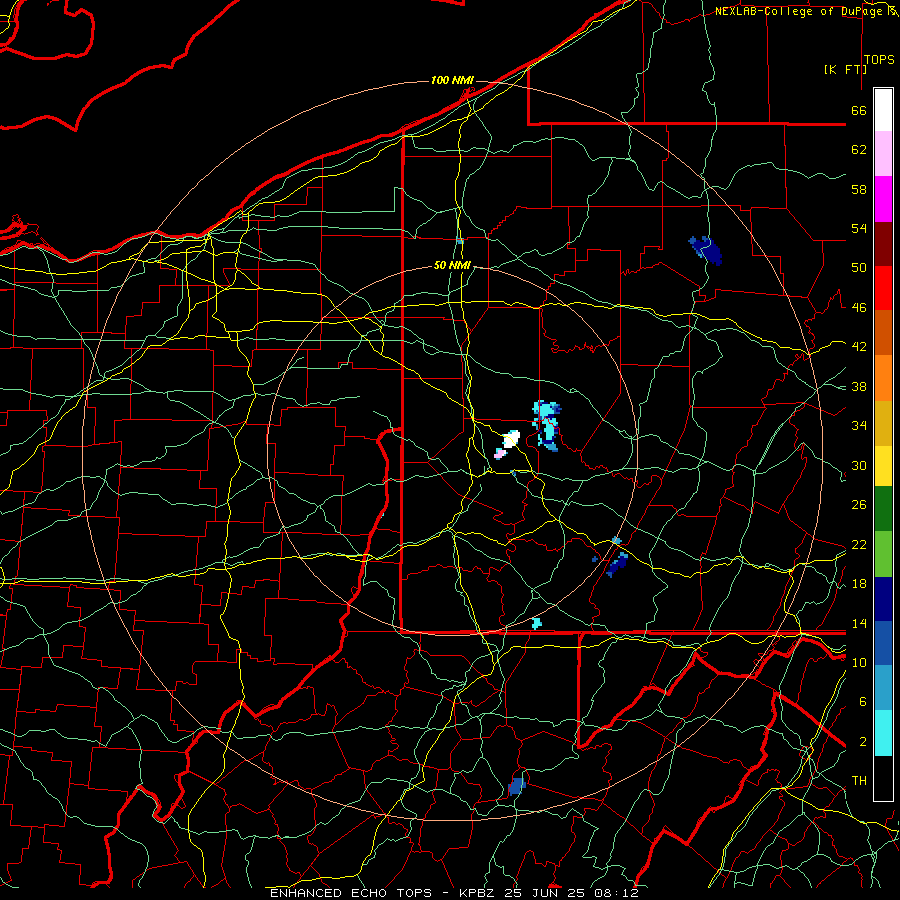
Task: Click the legend value '58'
Action: (859, 189)
